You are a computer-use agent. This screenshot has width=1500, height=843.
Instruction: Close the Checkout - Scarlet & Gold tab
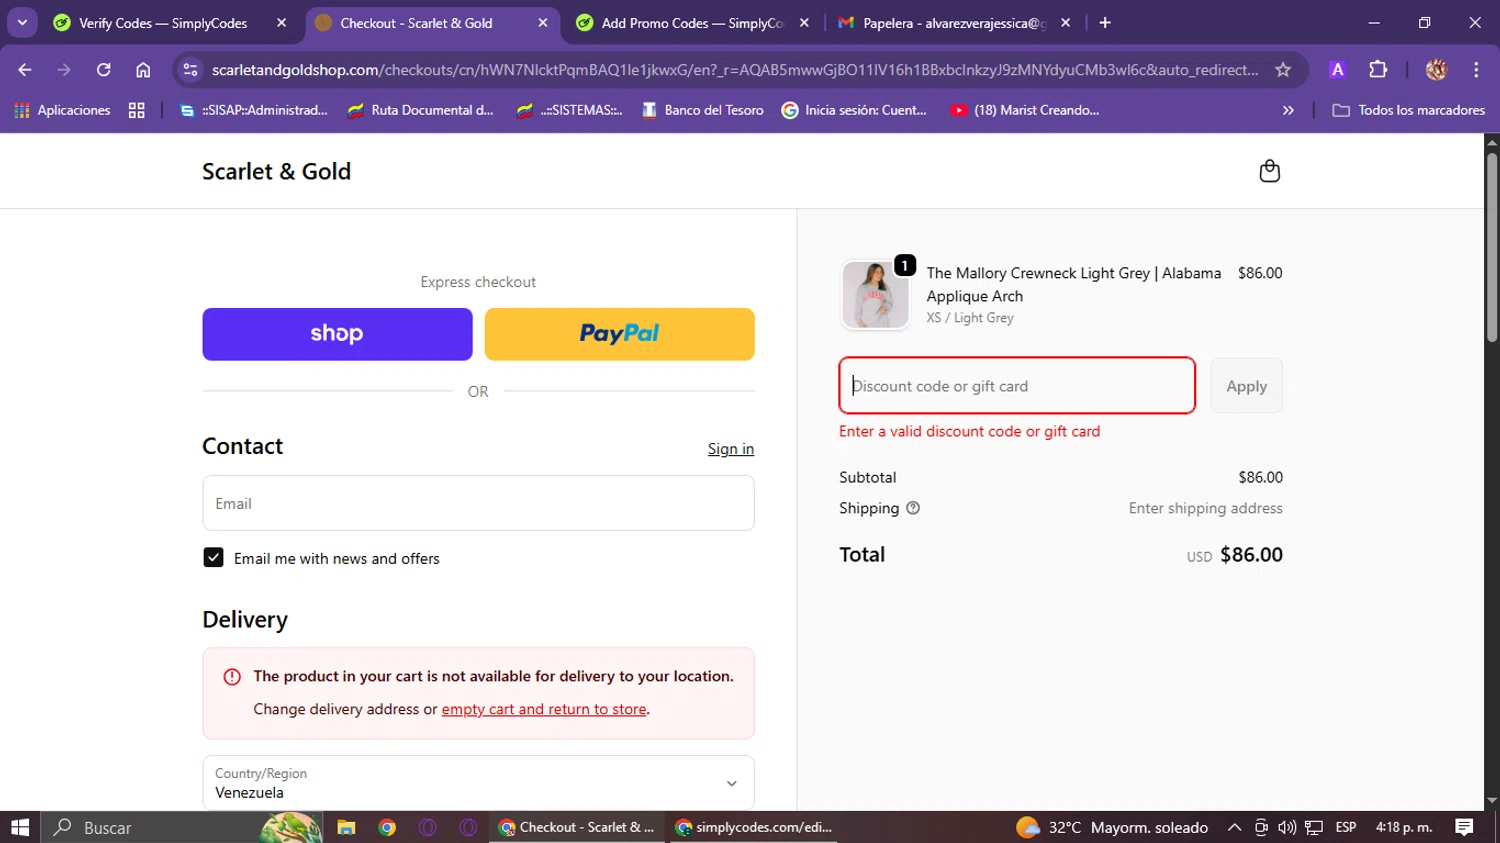543,23
